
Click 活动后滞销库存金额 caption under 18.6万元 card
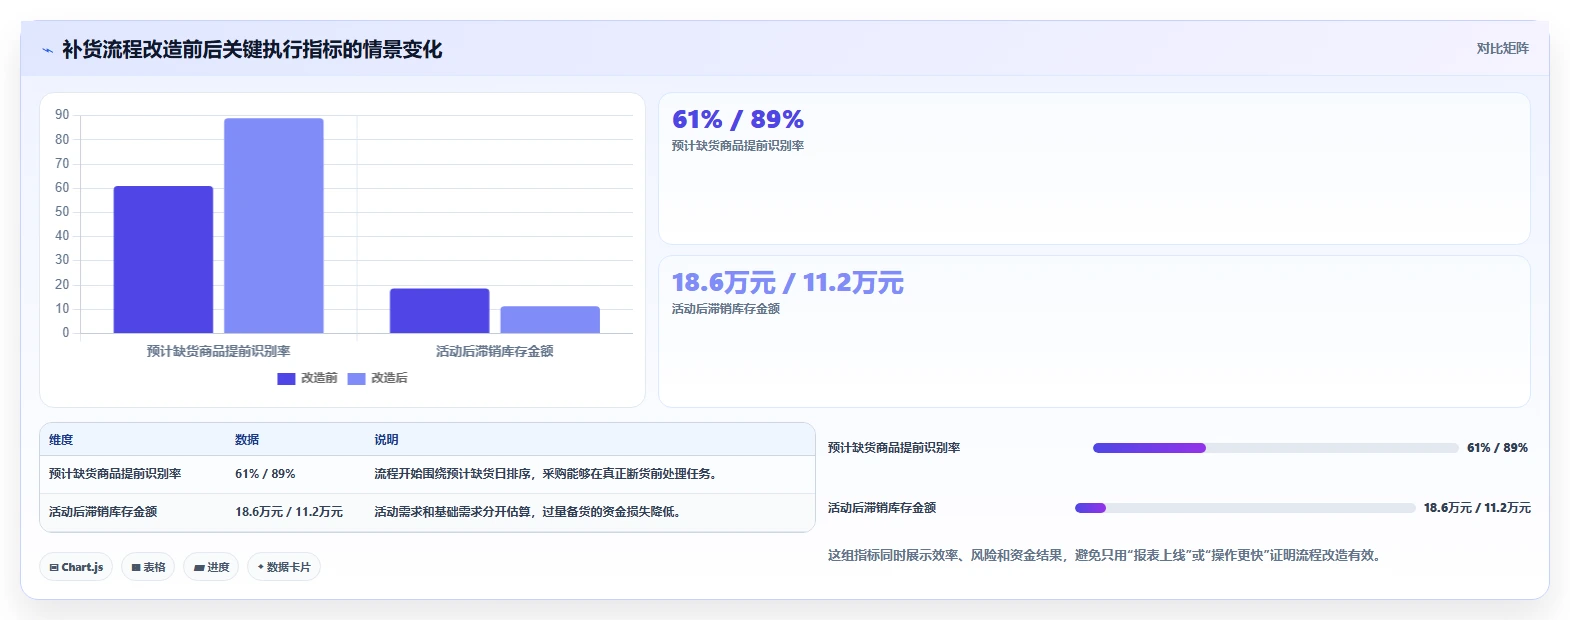click(726, 309)
